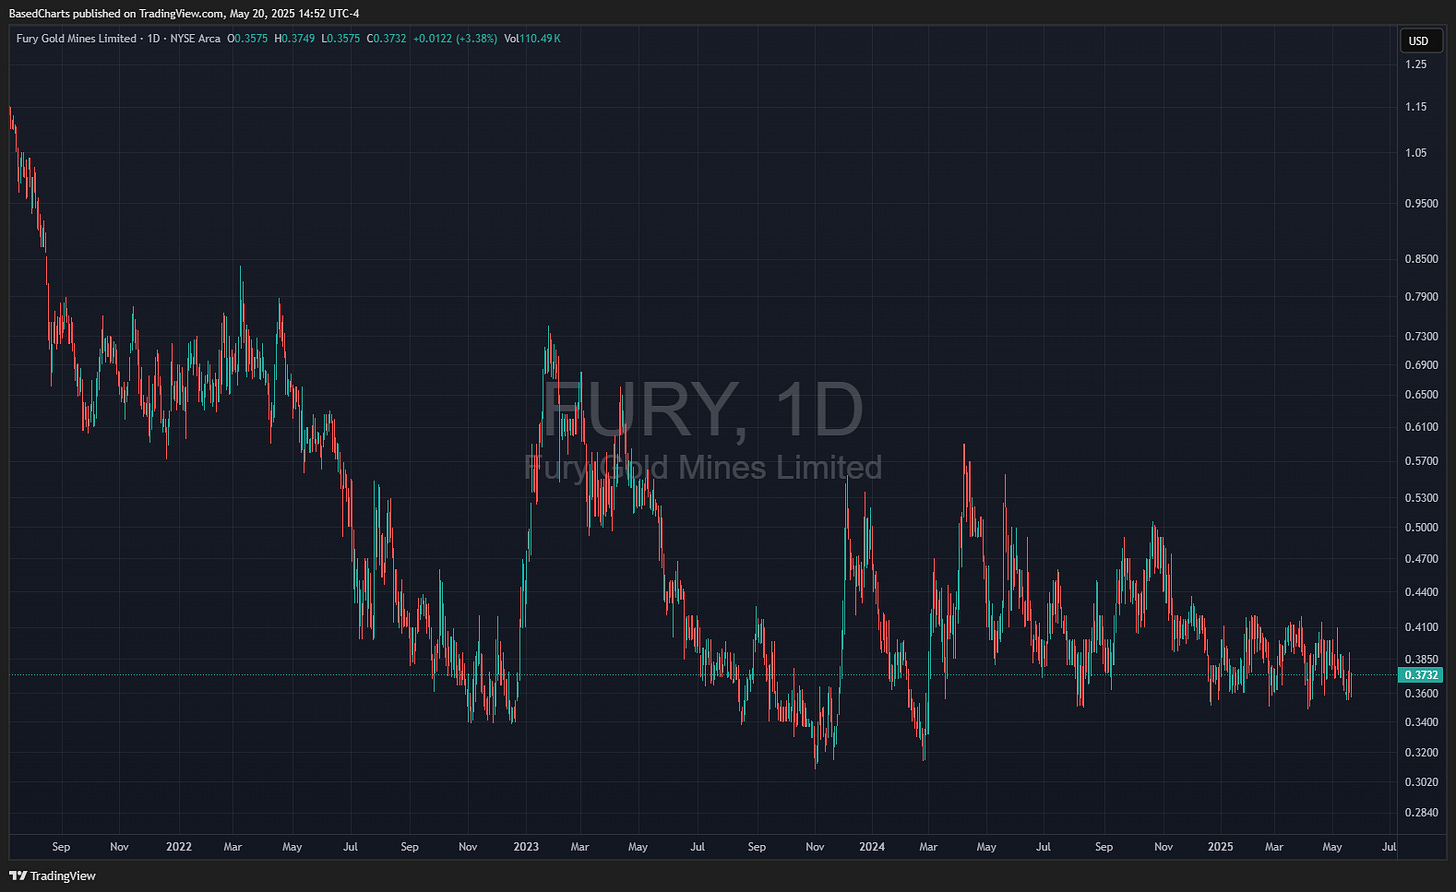Click the 0.5700 price axis label

[1421, 461]
